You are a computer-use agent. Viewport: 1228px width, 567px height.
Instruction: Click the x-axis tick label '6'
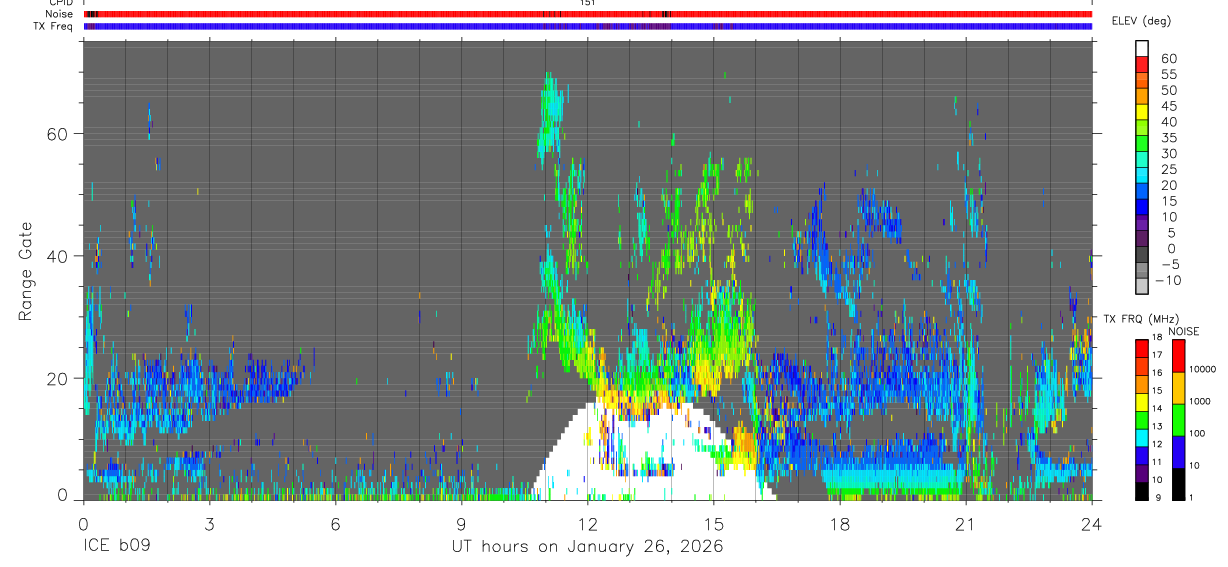pos(335,524)
